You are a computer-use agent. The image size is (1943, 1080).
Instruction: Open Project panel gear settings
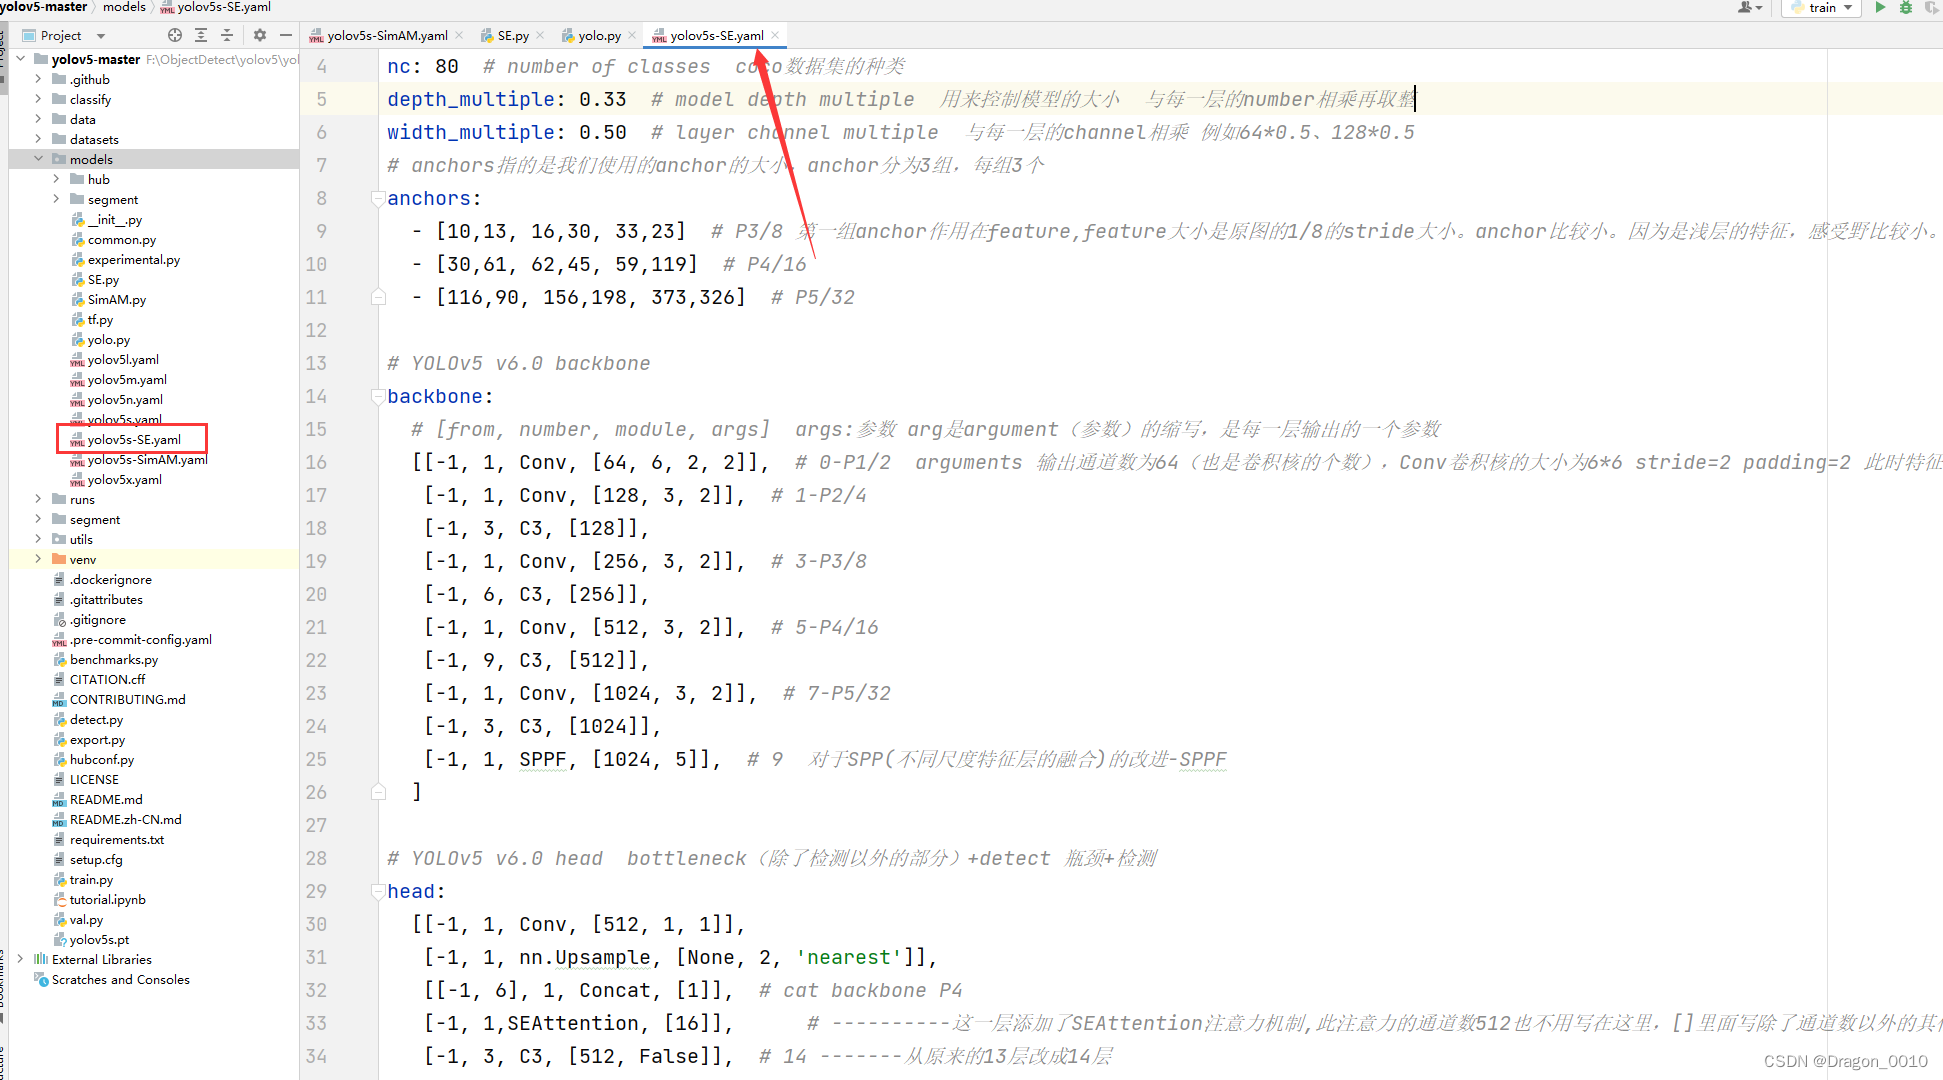(x=260, y=35)
